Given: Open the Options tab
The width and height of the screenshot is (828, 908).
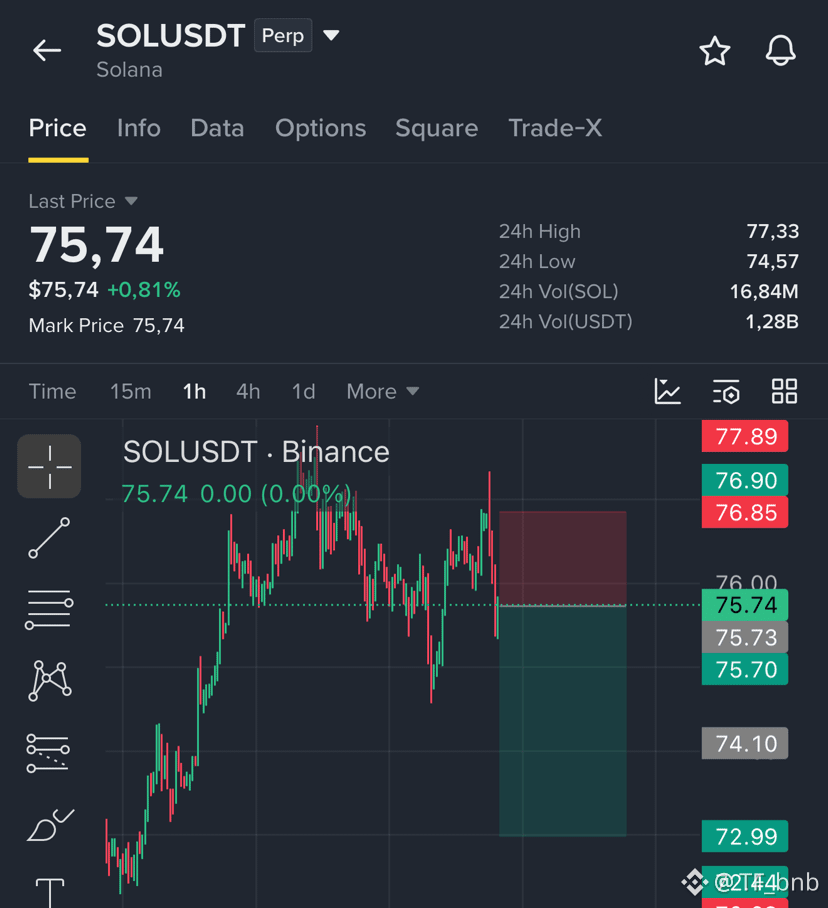Looking at the screenshot, I should [320, 128].
